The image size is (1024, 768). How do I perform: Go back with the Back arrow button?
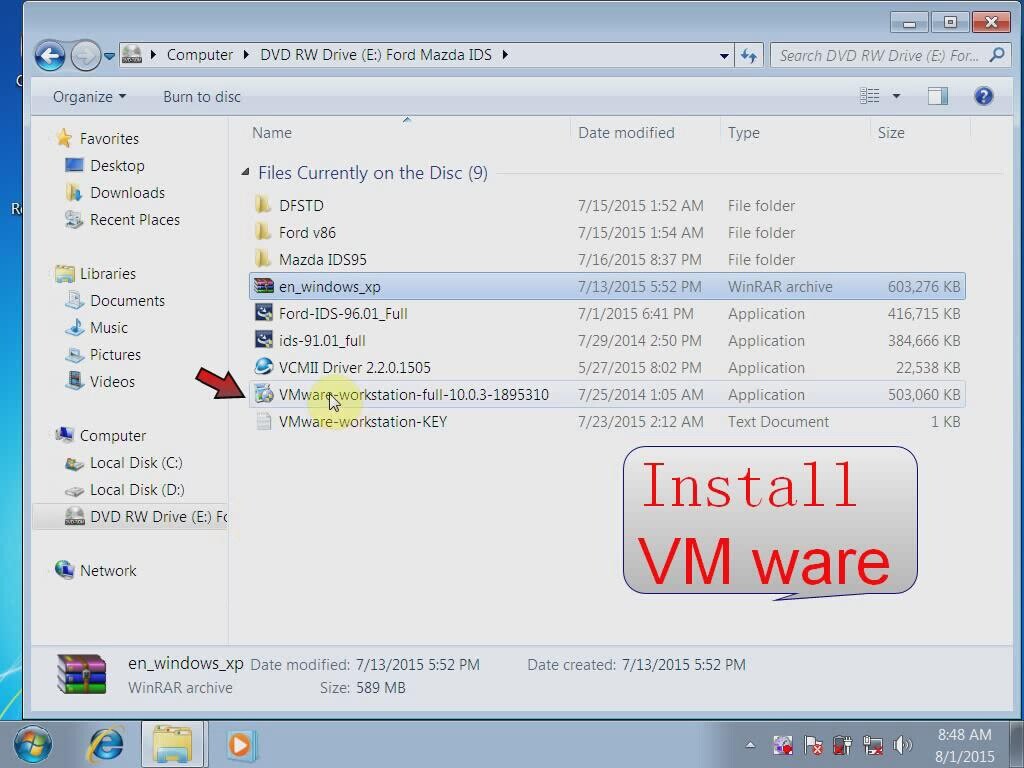(50, 56)
